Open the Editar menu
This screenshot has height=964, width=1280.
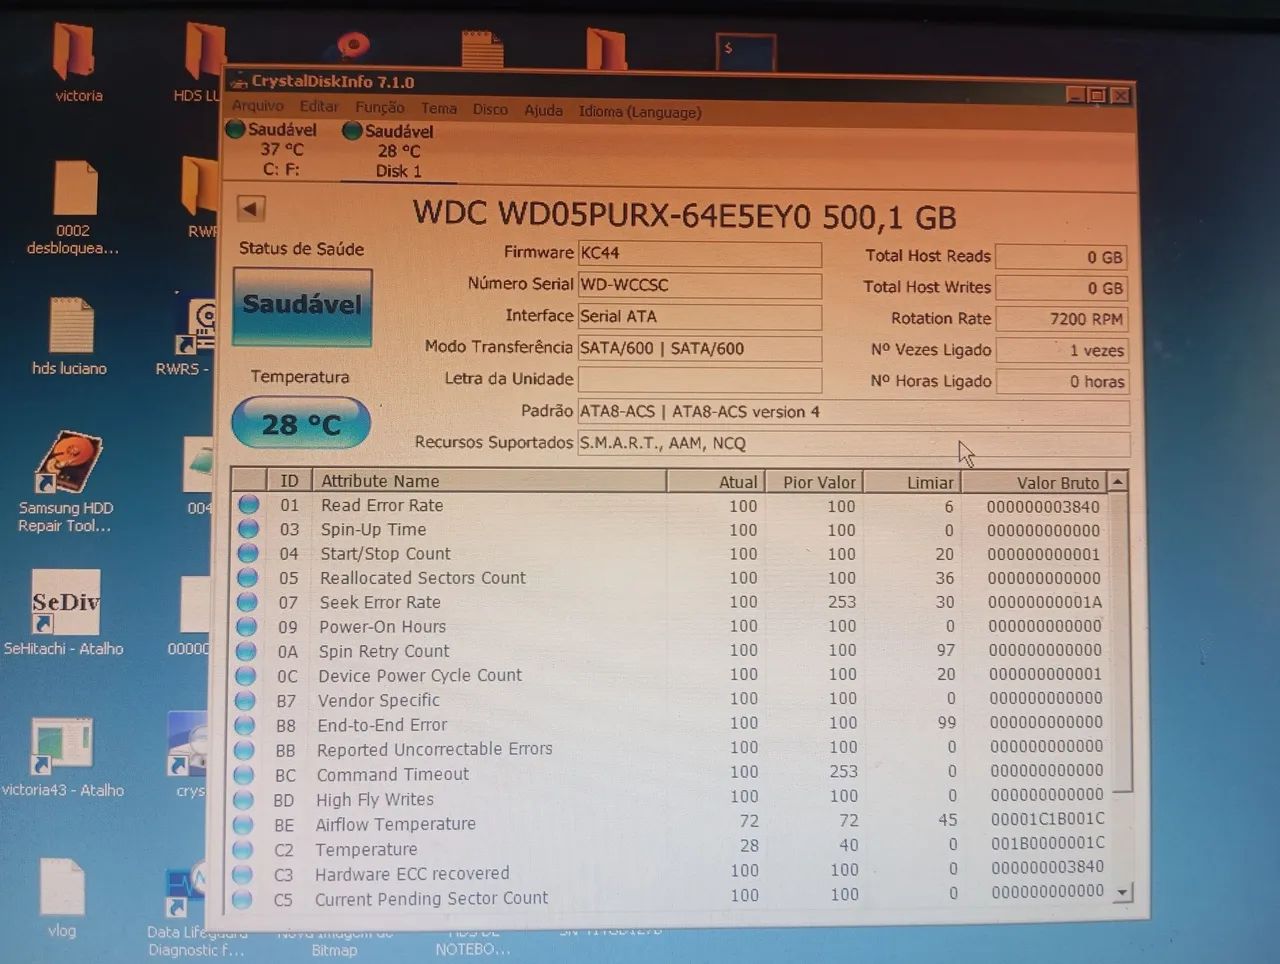tap(319, 106)
